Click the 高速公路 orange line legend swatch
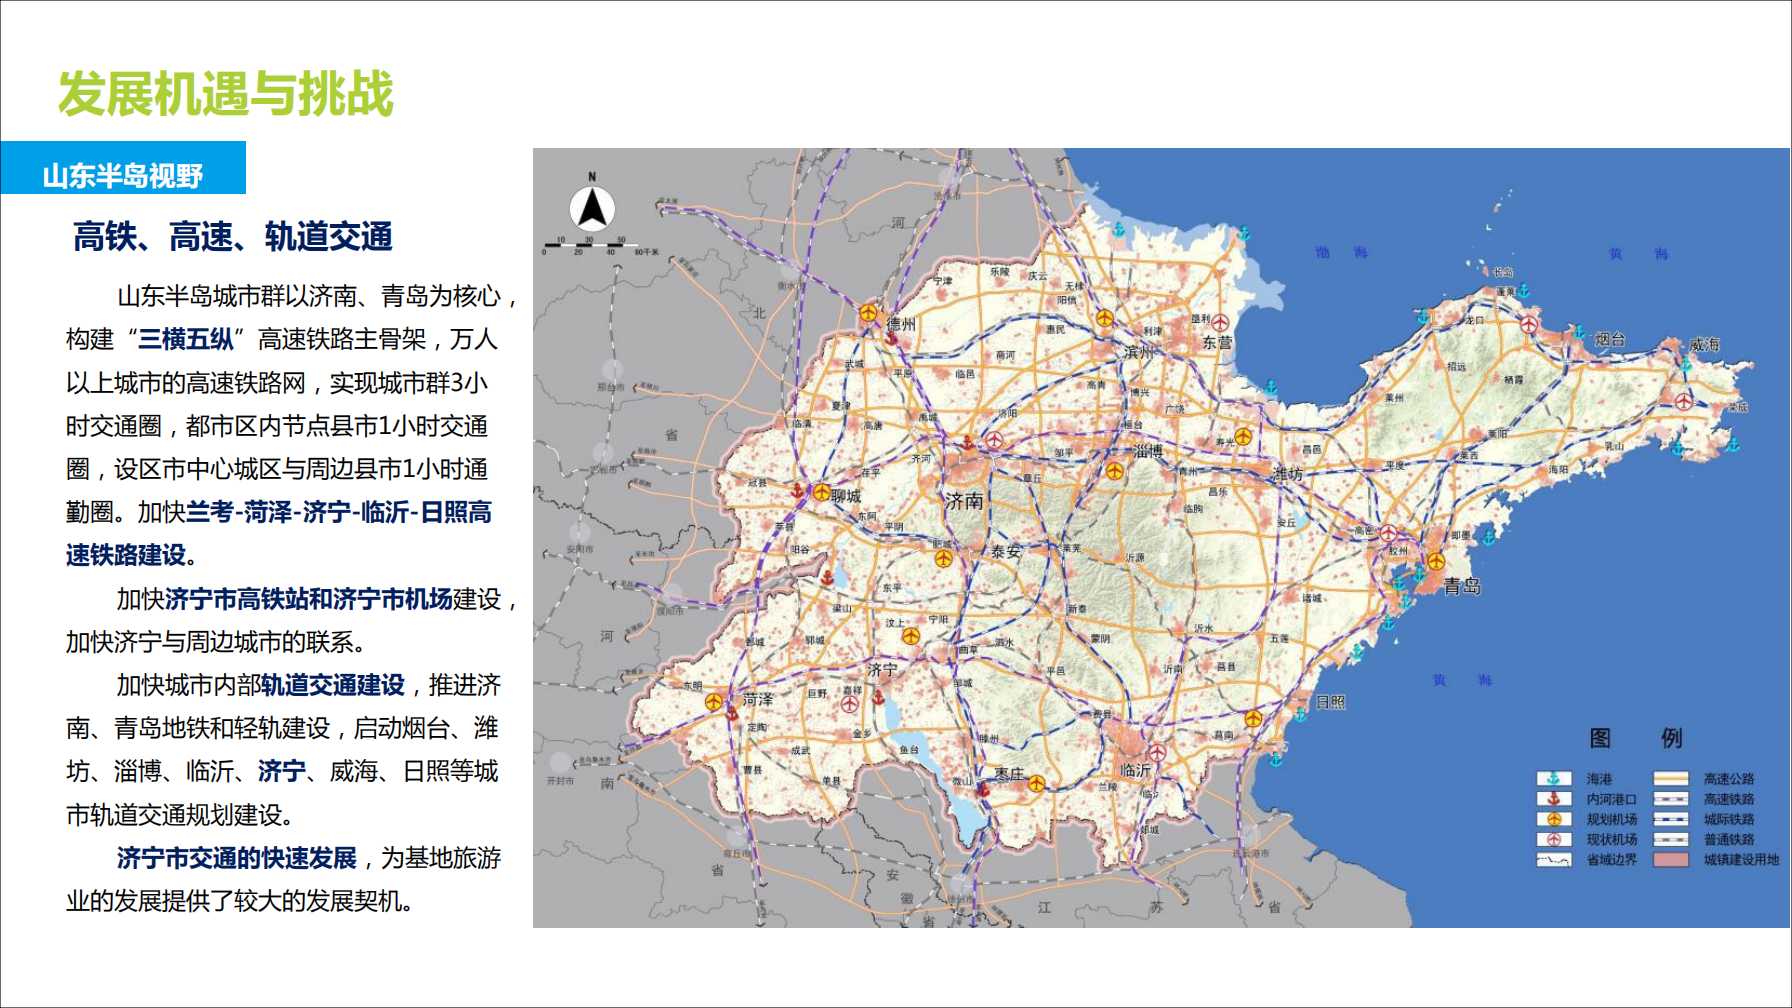 (1670, 779)
